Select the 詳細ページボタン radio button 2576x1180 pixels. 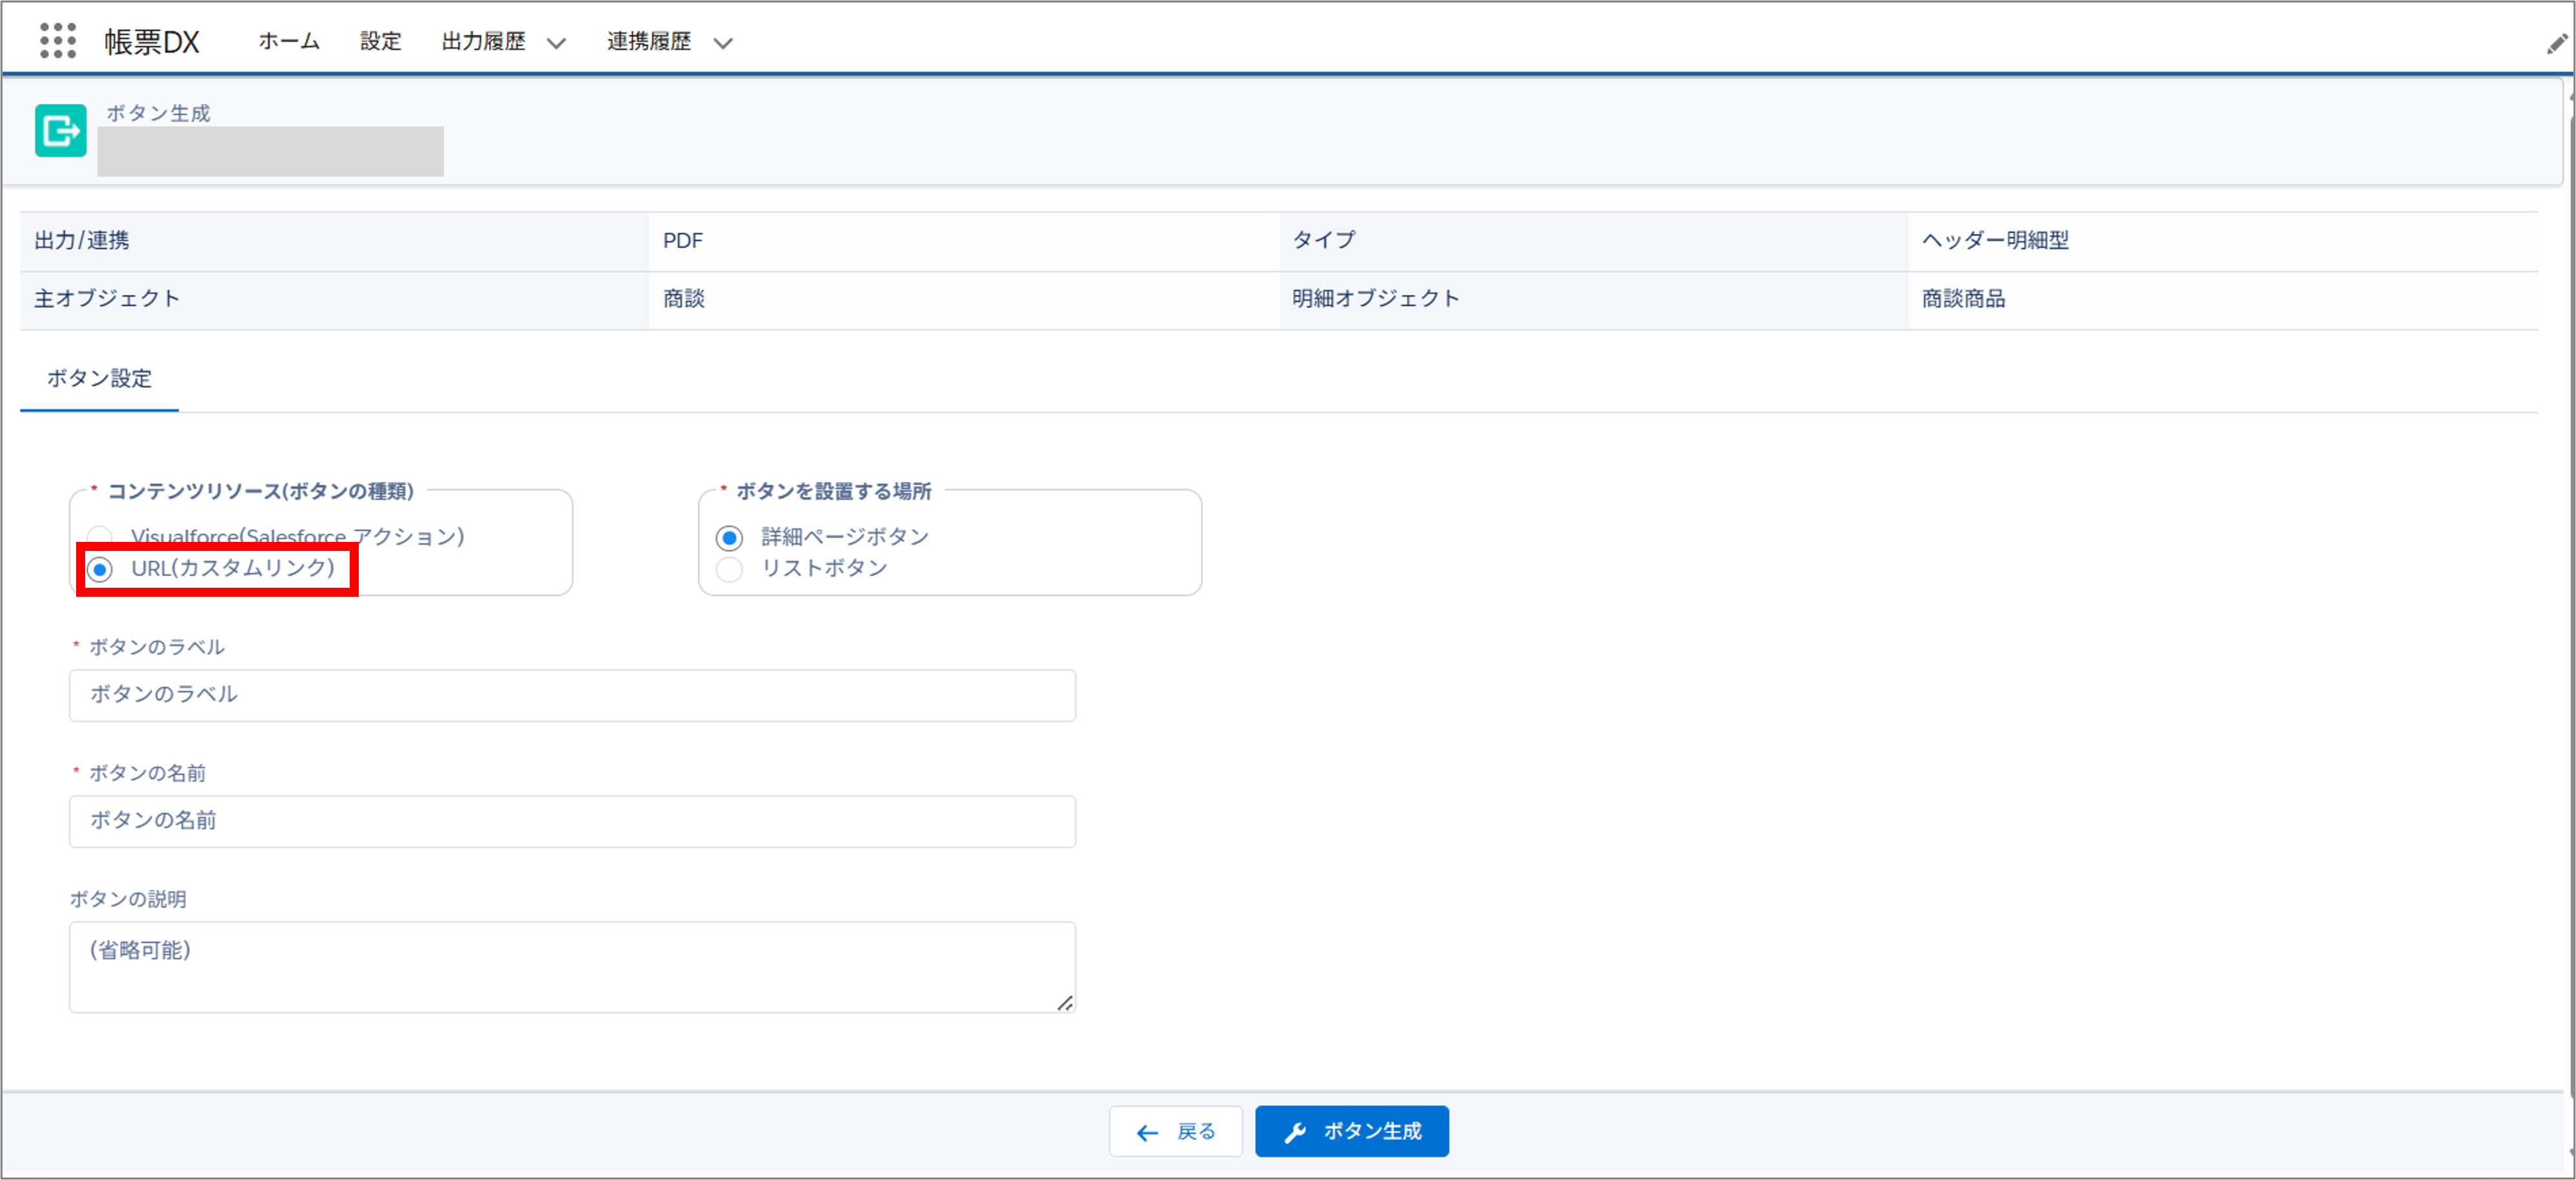tap(729, 536)
